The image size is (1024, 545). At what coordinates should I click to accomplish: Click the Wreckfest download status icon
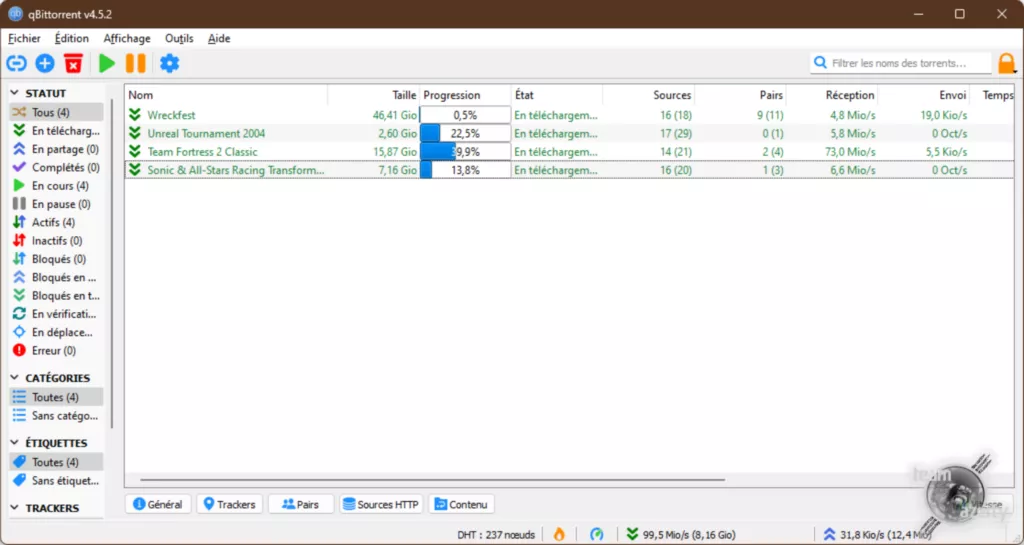(x=135, y=115)
